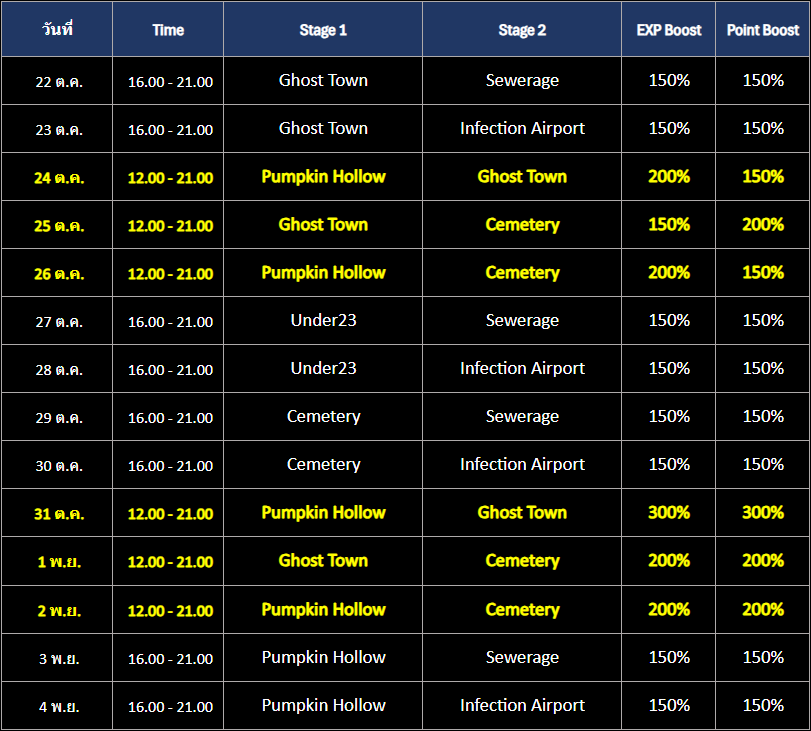Select the 31 ต.ค. date cell
Viewport: 811px width, 731px height.
pyautogui.click(x=59, y=514)
